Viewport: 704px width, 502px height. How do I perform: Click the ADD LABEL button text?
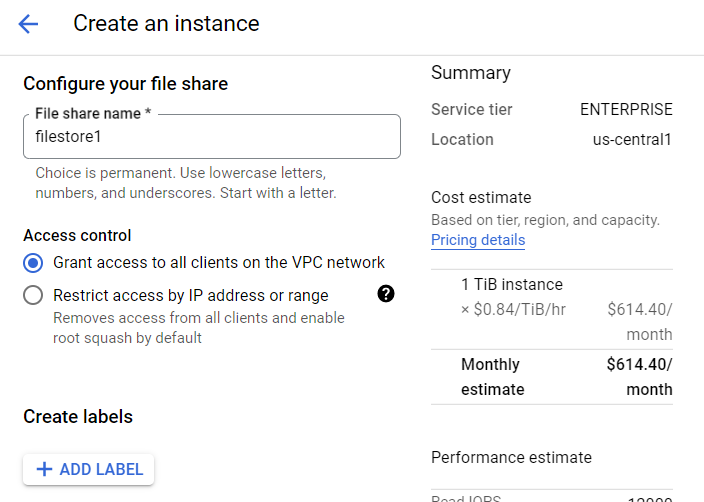click(101, 469)
